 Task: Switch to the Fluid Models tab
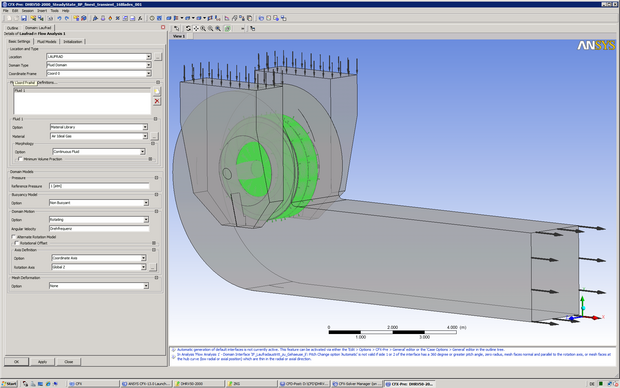click(47, 42)
